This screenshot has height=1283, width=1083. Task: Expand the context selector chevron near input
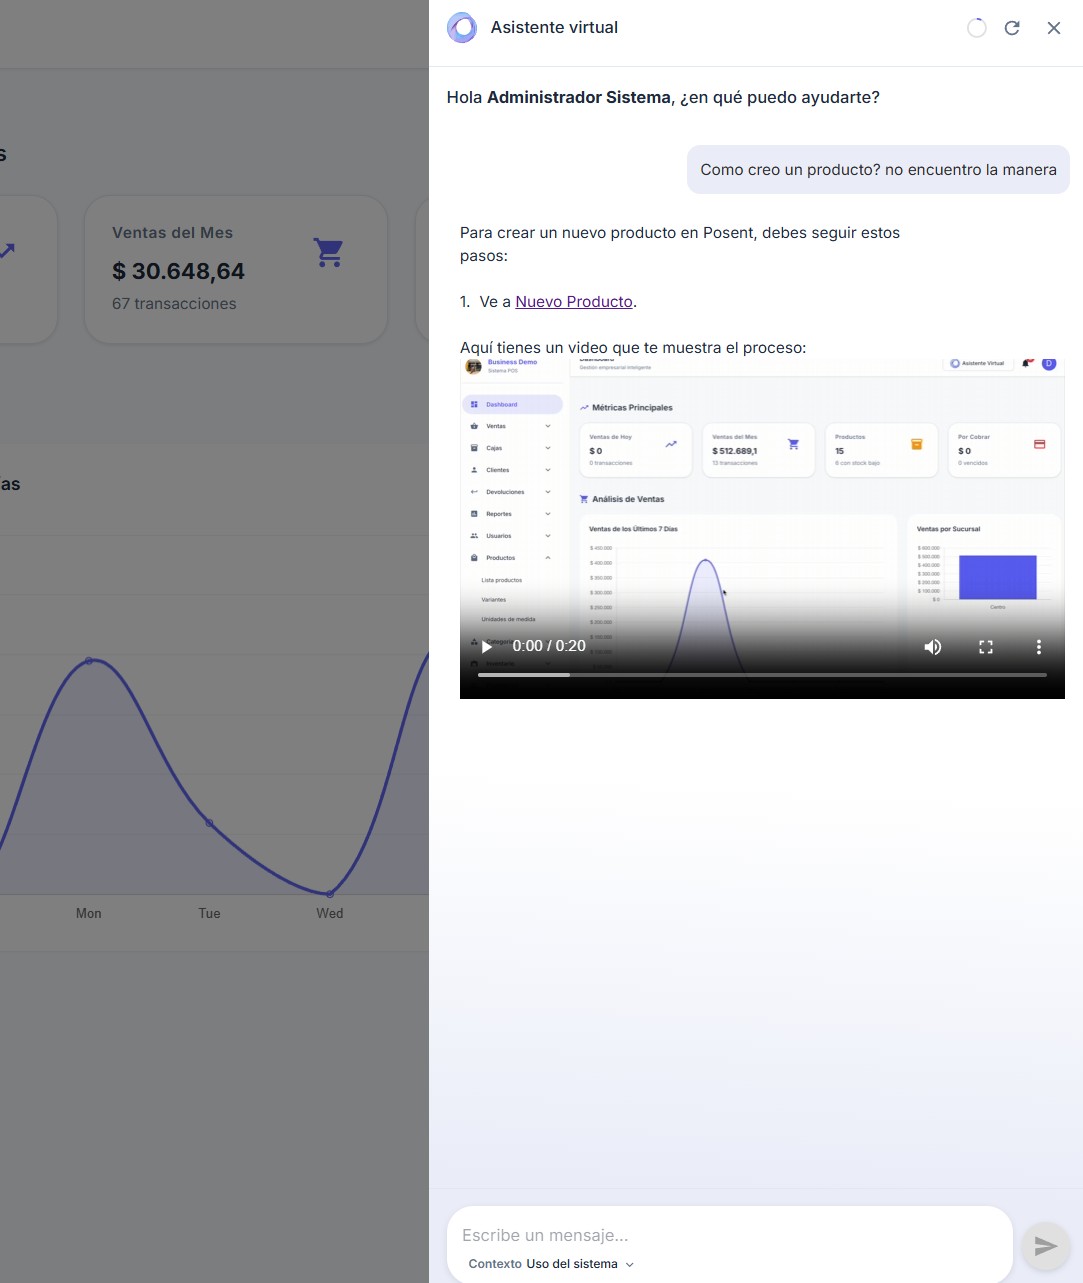pos(630,1264)
